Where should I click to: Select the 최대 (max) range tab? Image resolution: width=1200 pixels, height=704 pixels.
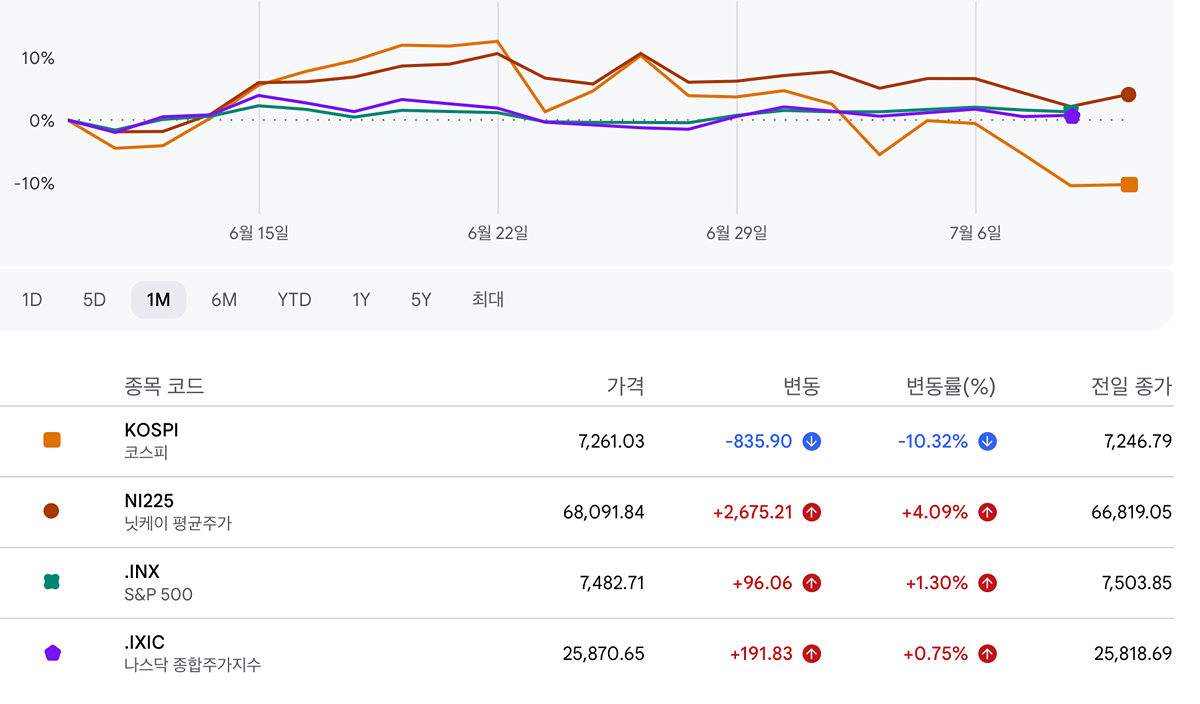488,300
